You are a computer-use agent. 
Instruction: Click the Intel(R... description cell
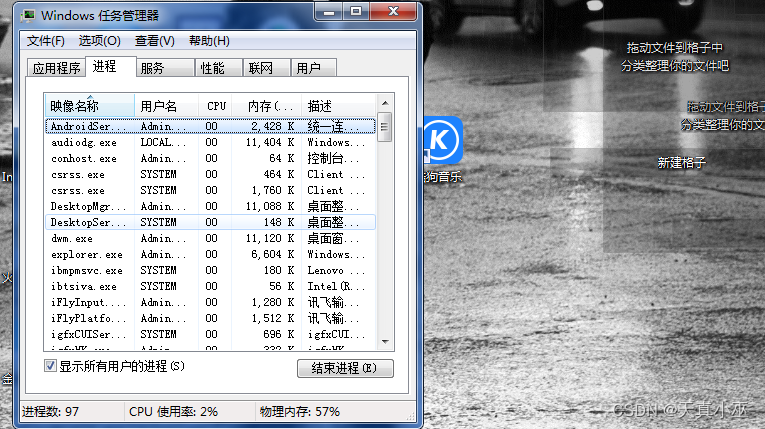pyautogui.click(x=336, y=286)
